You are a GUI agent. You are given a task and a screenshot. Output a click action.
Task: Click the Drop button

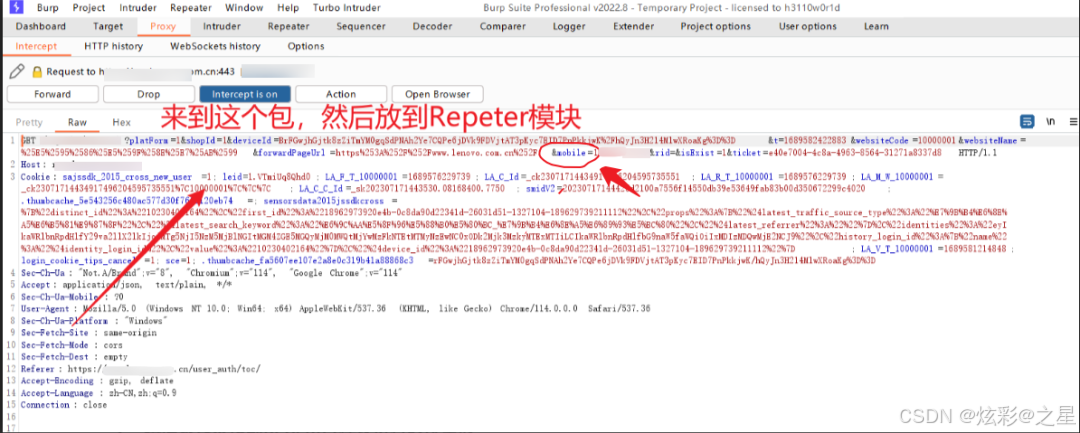pos(149,94)
